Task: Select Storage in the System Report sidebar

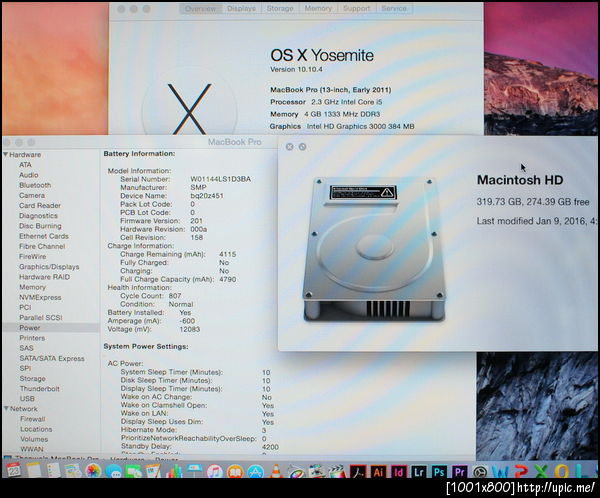Action: click(33, 379)
